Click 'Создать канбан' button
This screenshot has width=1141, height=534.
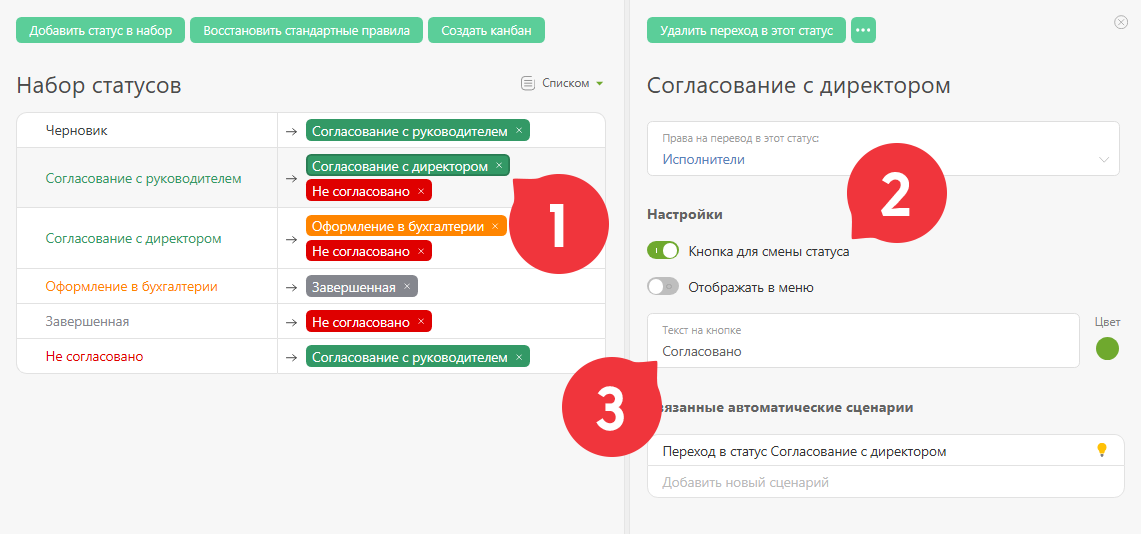pyautogui.click(x=487, y=31)
